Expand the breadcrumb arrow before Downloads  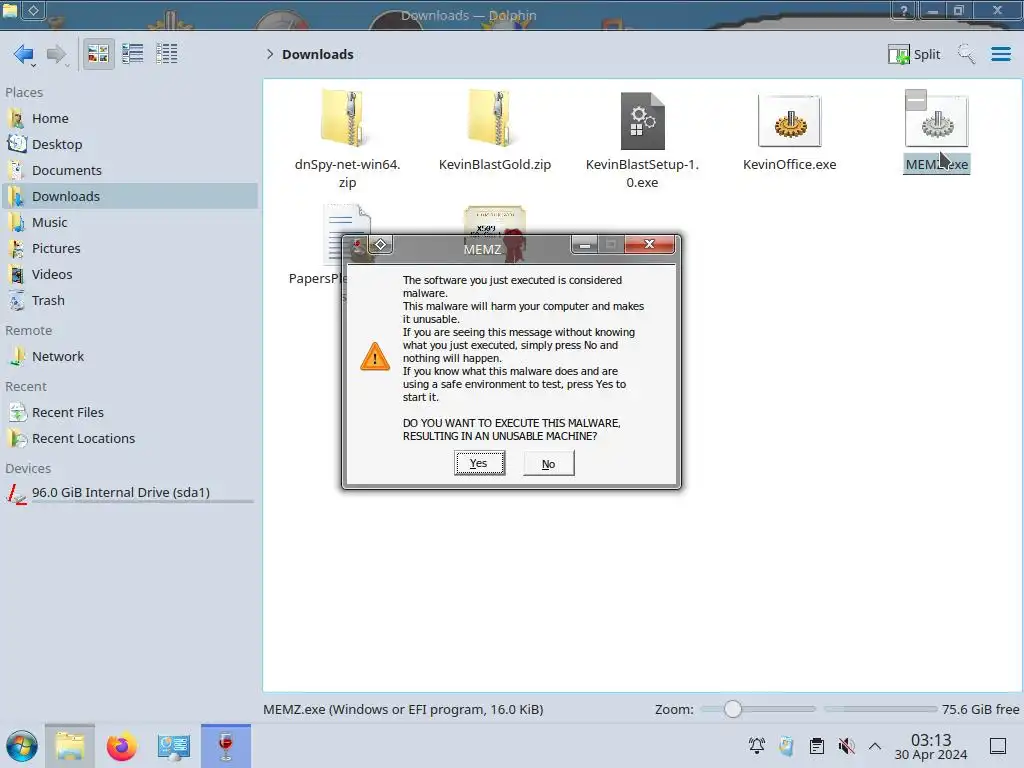coord(270,54)
